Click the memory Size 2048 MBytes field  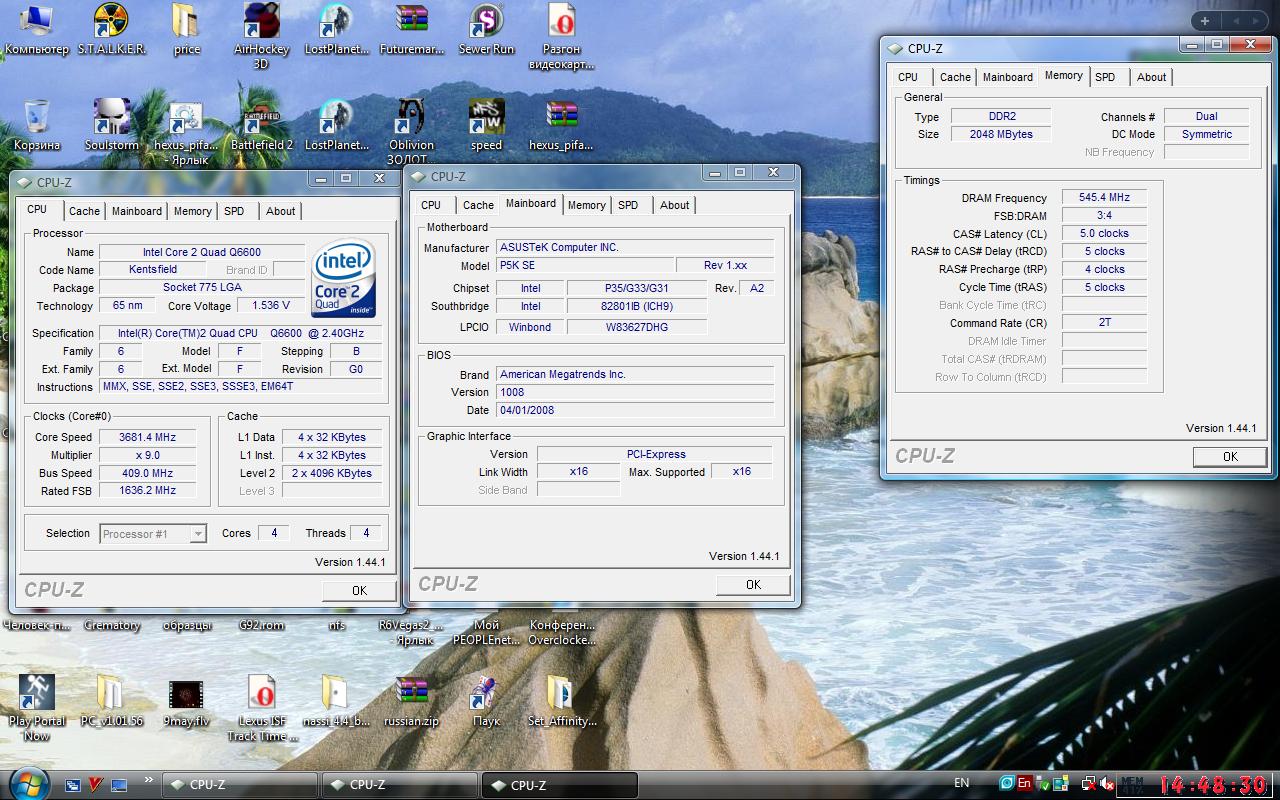(x=1001, y=134)
